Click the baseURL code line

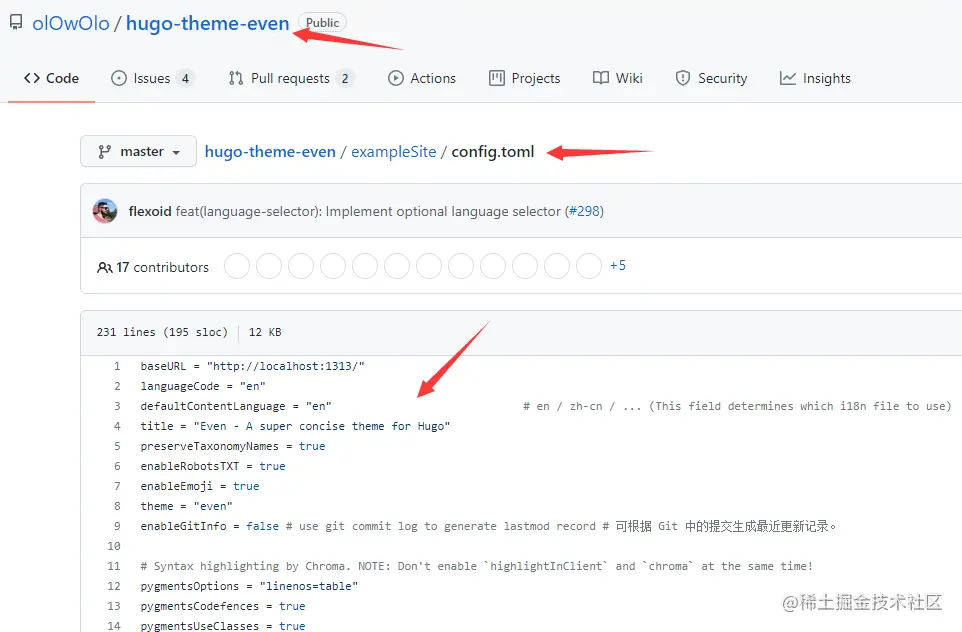252,366
